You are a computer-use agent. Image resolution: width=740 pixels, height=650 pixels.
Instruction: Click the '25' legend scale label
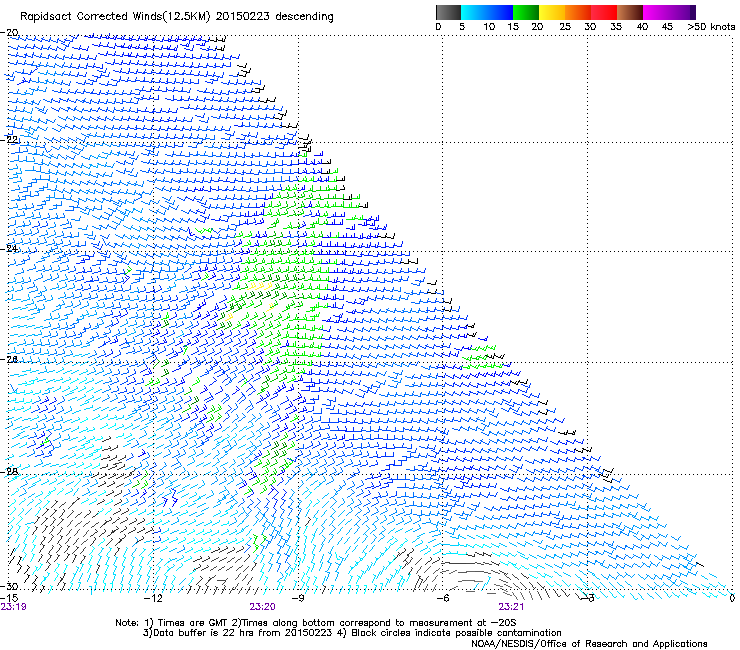click(x=565, y=27)
